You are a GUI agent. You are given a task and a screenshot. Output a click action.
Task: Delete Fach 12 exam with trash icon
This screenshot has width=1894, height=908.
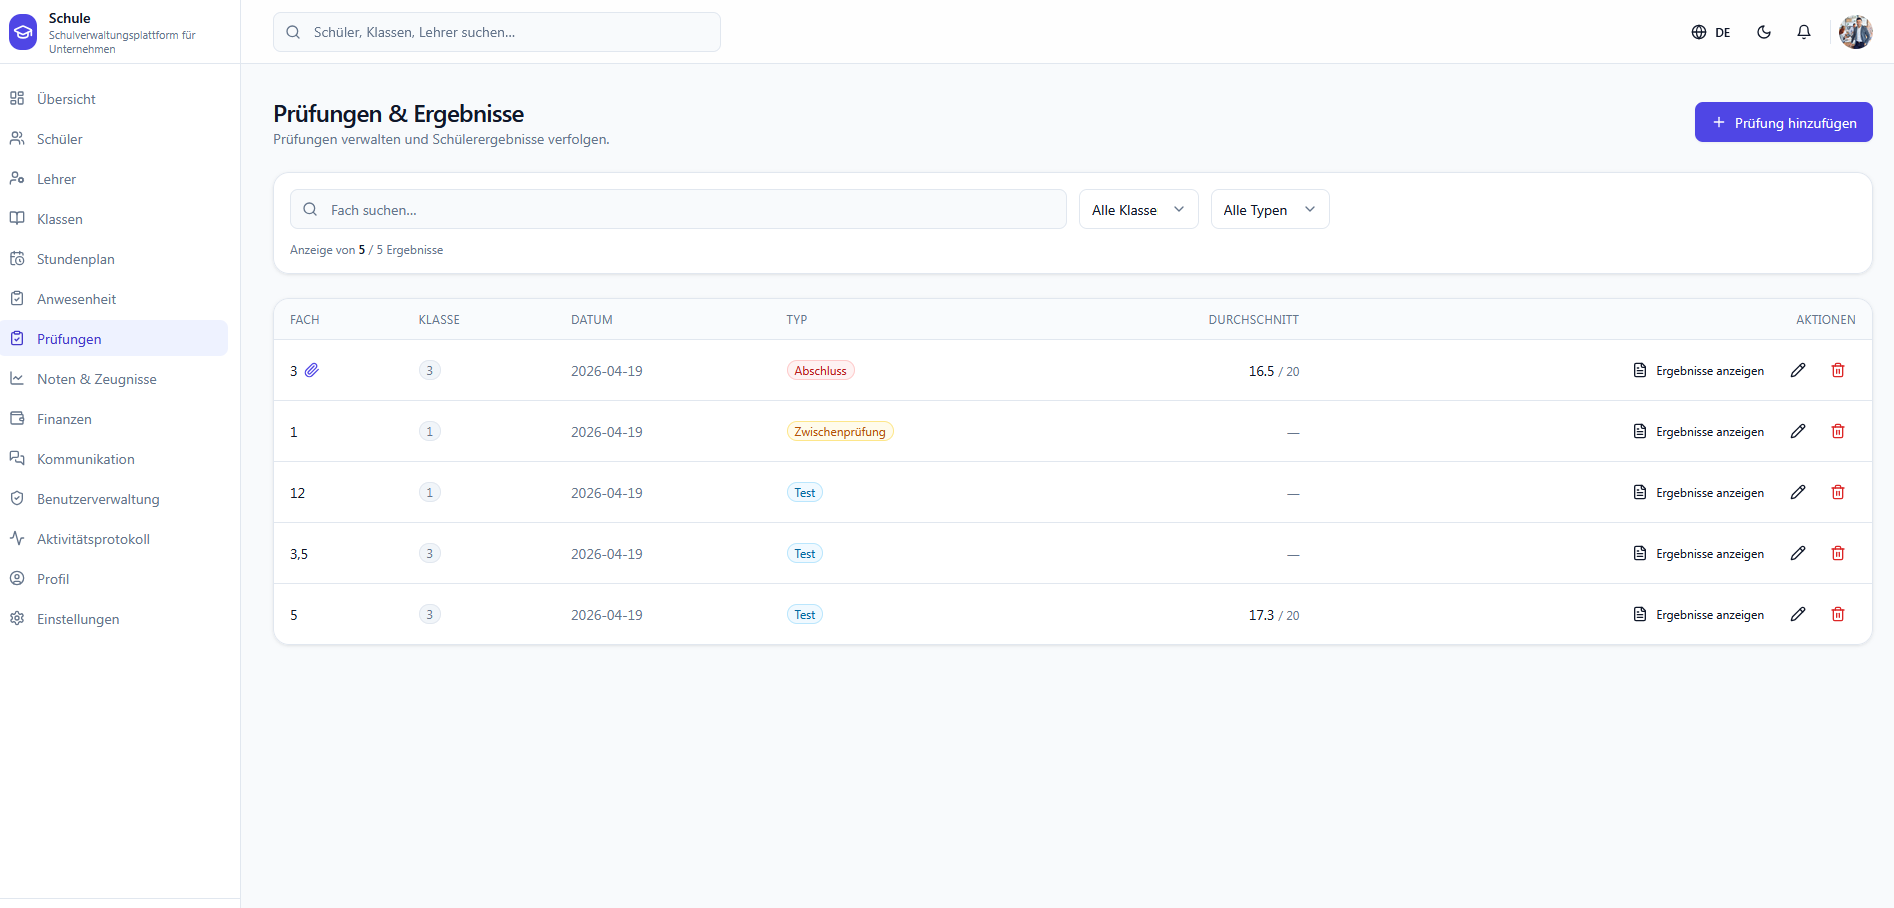tap(1838, 492)
